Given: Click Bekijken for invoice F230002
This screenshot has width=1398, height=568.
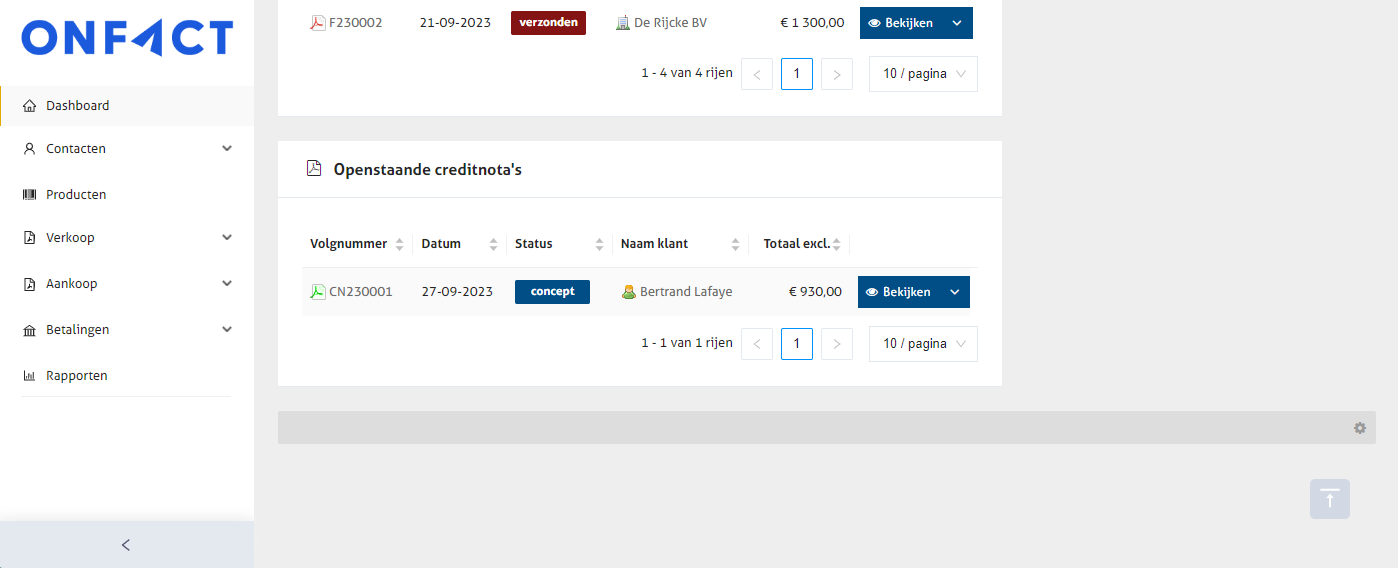Looking at the screenshot, I should 898,23.
